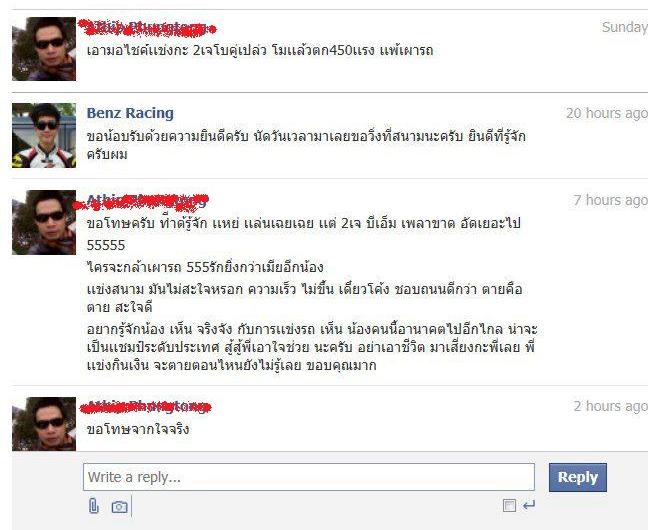Select the '2 hours ago' timestamp
The height and width of the screenshot is (530, 664).
pyautogui.click(x=611, y=406)
